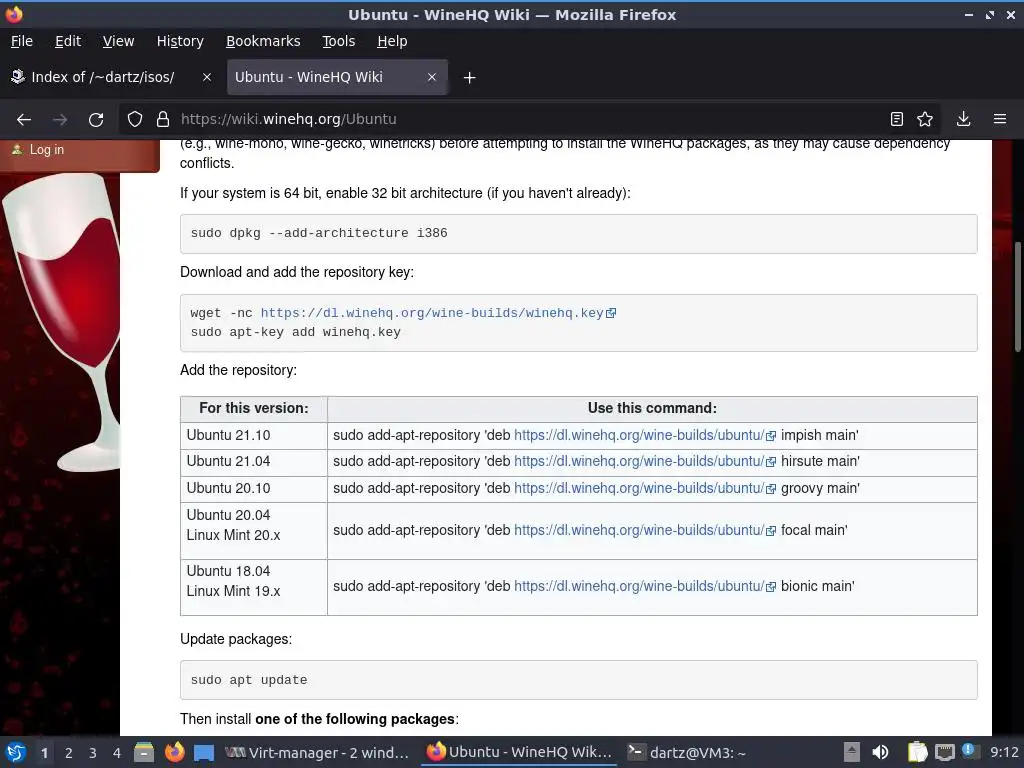Switch to dartz@VM3 terminal taskbar window

click(686, 752)
